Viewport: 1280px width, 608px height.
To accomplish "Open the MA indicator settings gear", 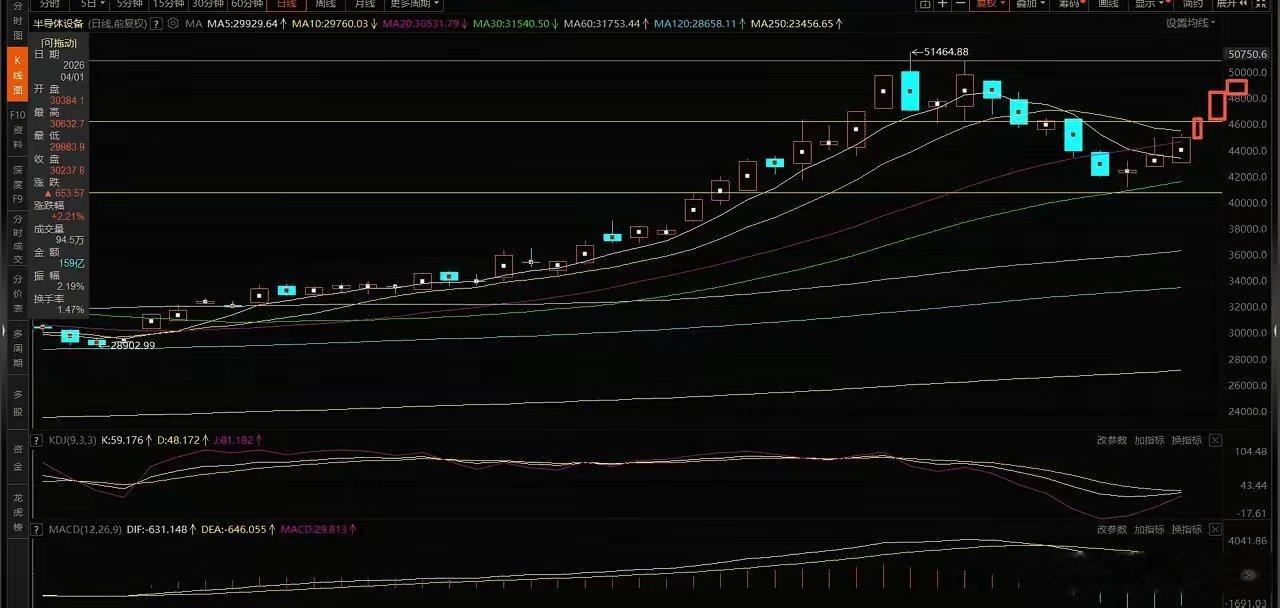I will tap(174, 23).
